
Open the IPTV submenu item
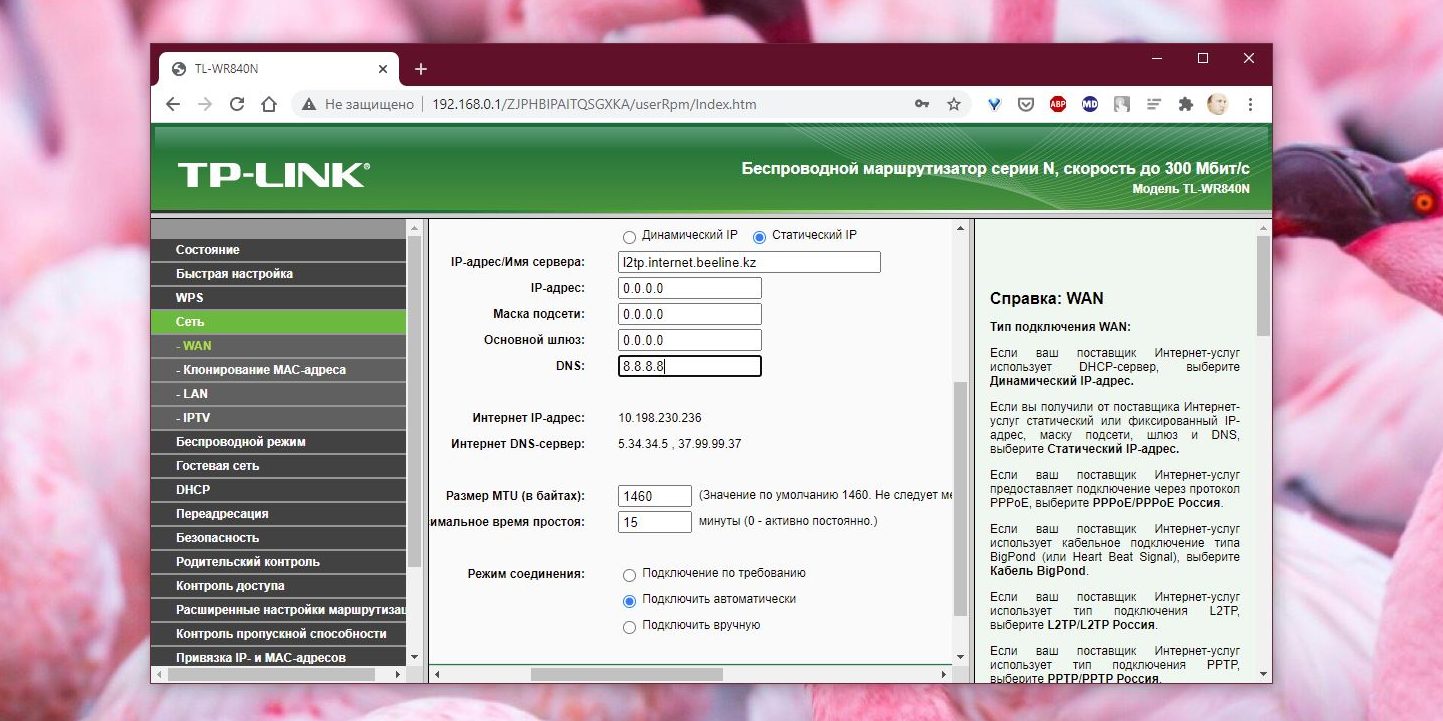[279, 418]
